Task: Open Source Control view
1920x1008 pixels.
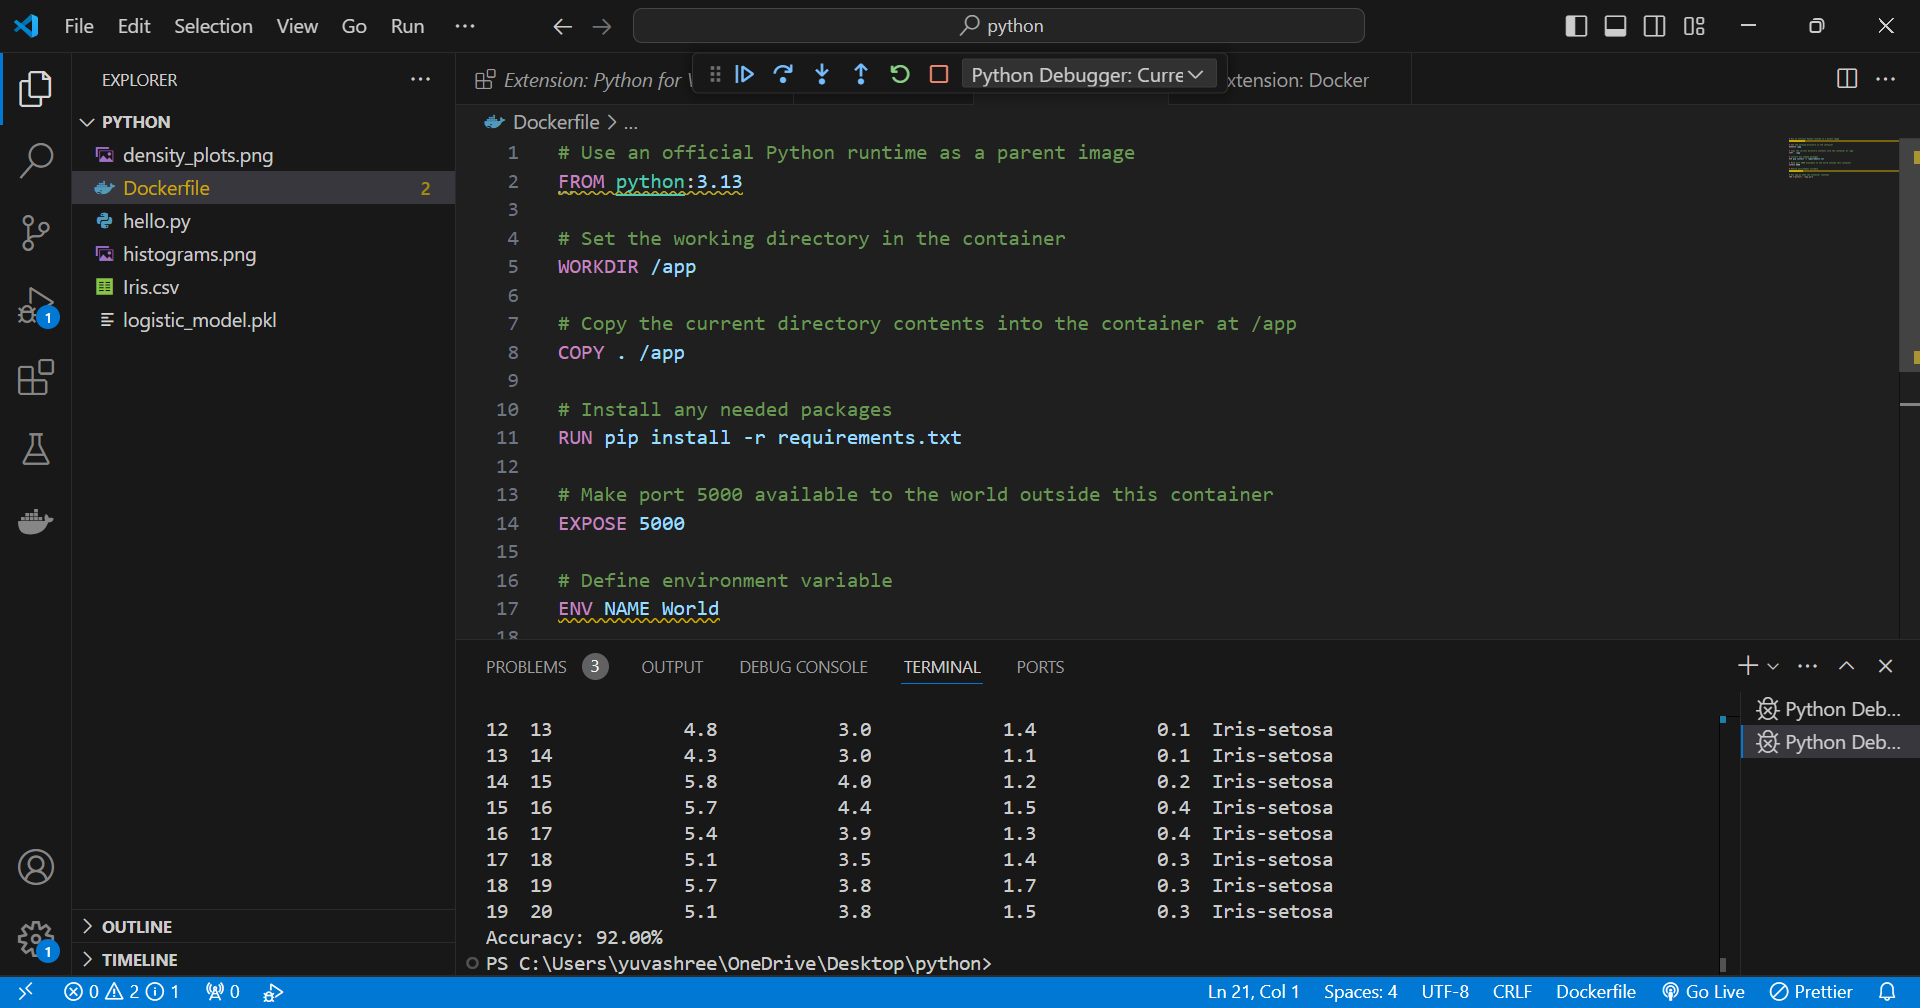Action: click(x=36, y=233)
